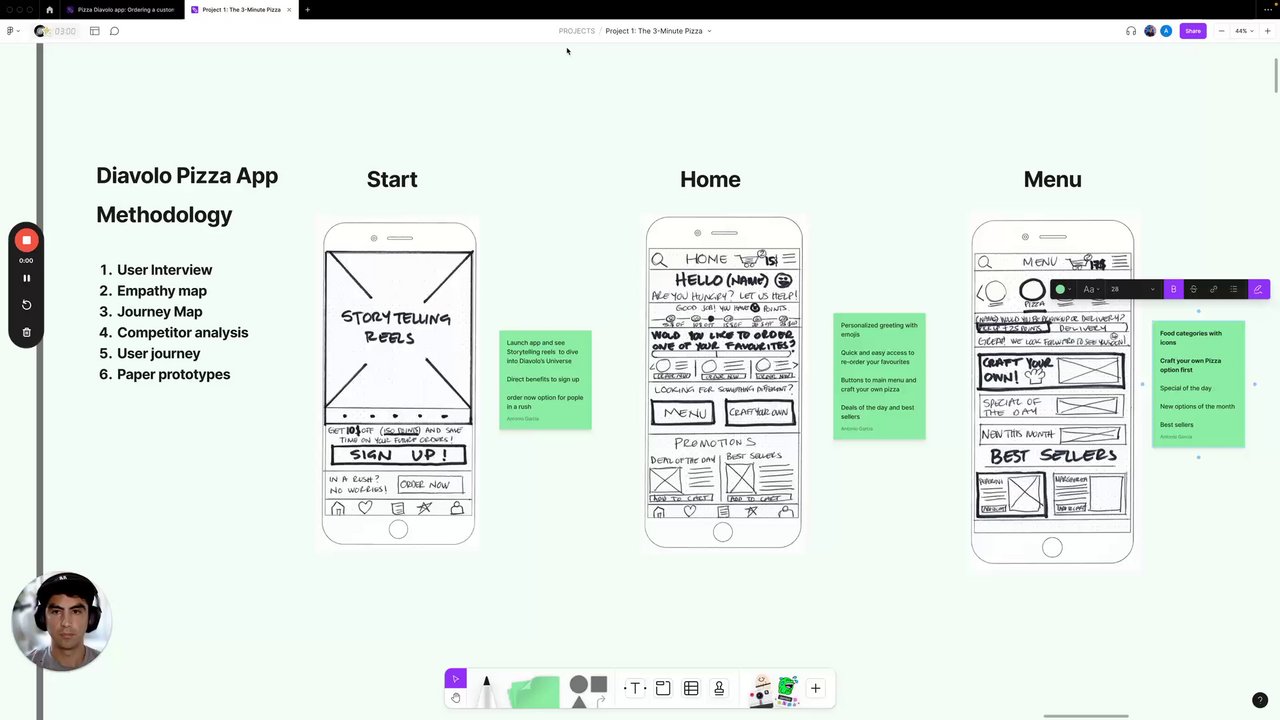This screenshot has width=1280, height=720.
Task: Stop the recording with the red button
Action: (x=27, y=240)
